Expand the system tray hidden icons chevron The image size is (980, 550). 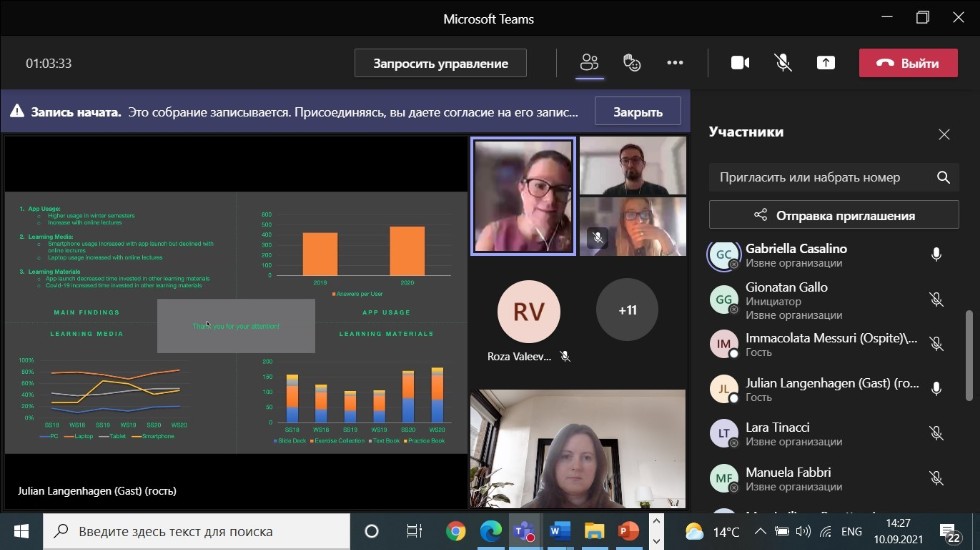[x=760, y=531]
